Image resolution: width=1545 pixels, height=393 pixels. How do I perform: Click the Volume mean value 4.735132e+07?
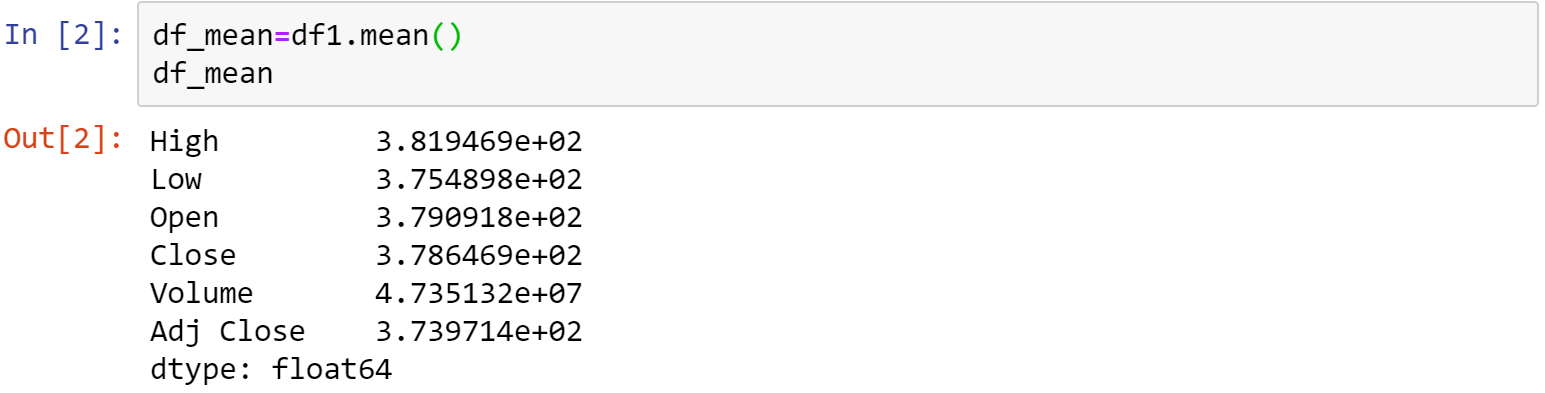(479, 294)
